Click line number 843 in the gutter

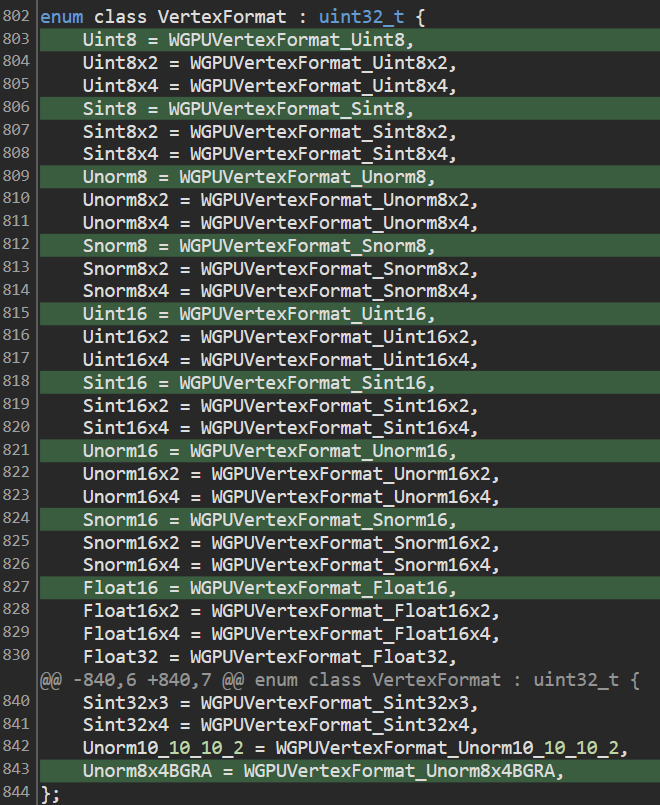(x=16, y=769)
